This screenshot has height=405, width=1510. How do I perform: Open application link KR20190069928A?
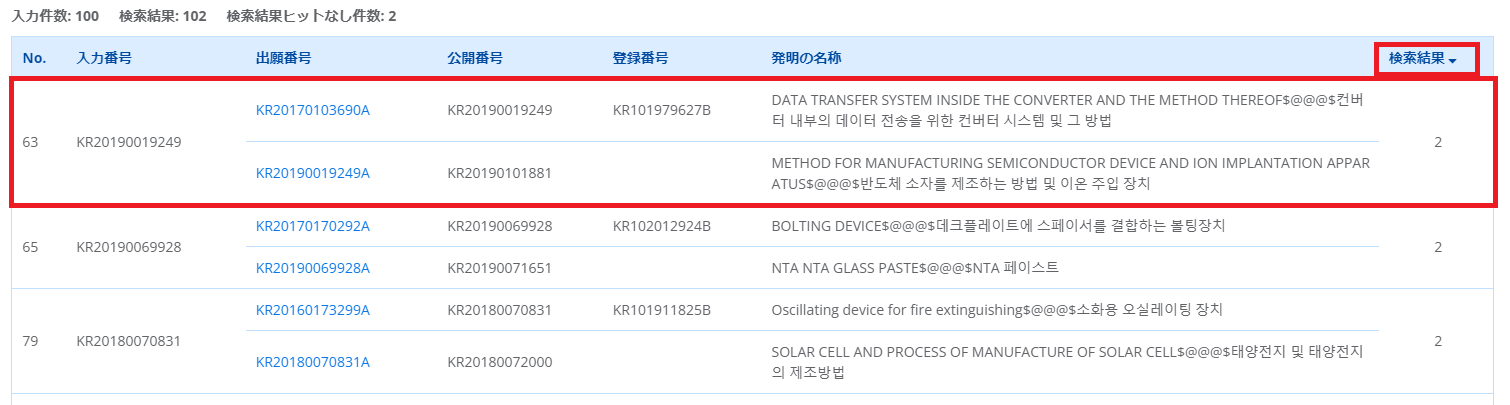[312, 268]
